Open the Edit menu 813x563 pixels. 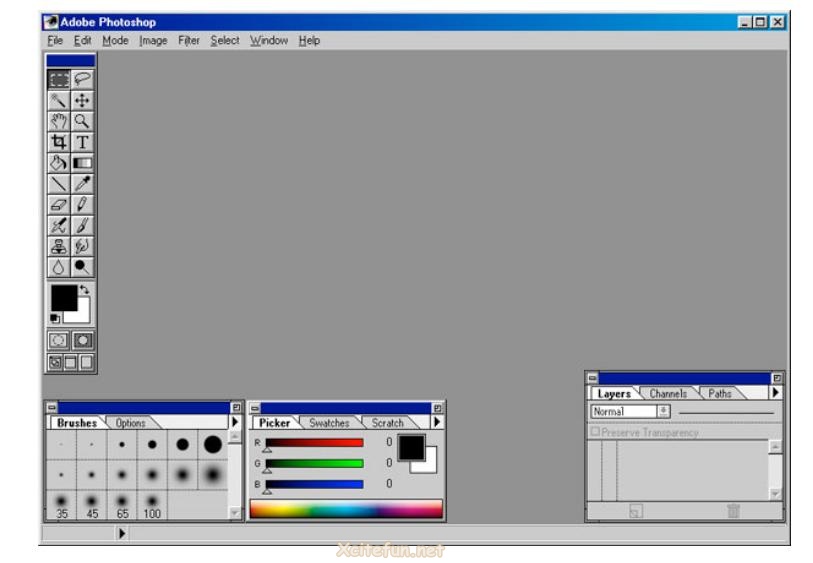[82, 40]
